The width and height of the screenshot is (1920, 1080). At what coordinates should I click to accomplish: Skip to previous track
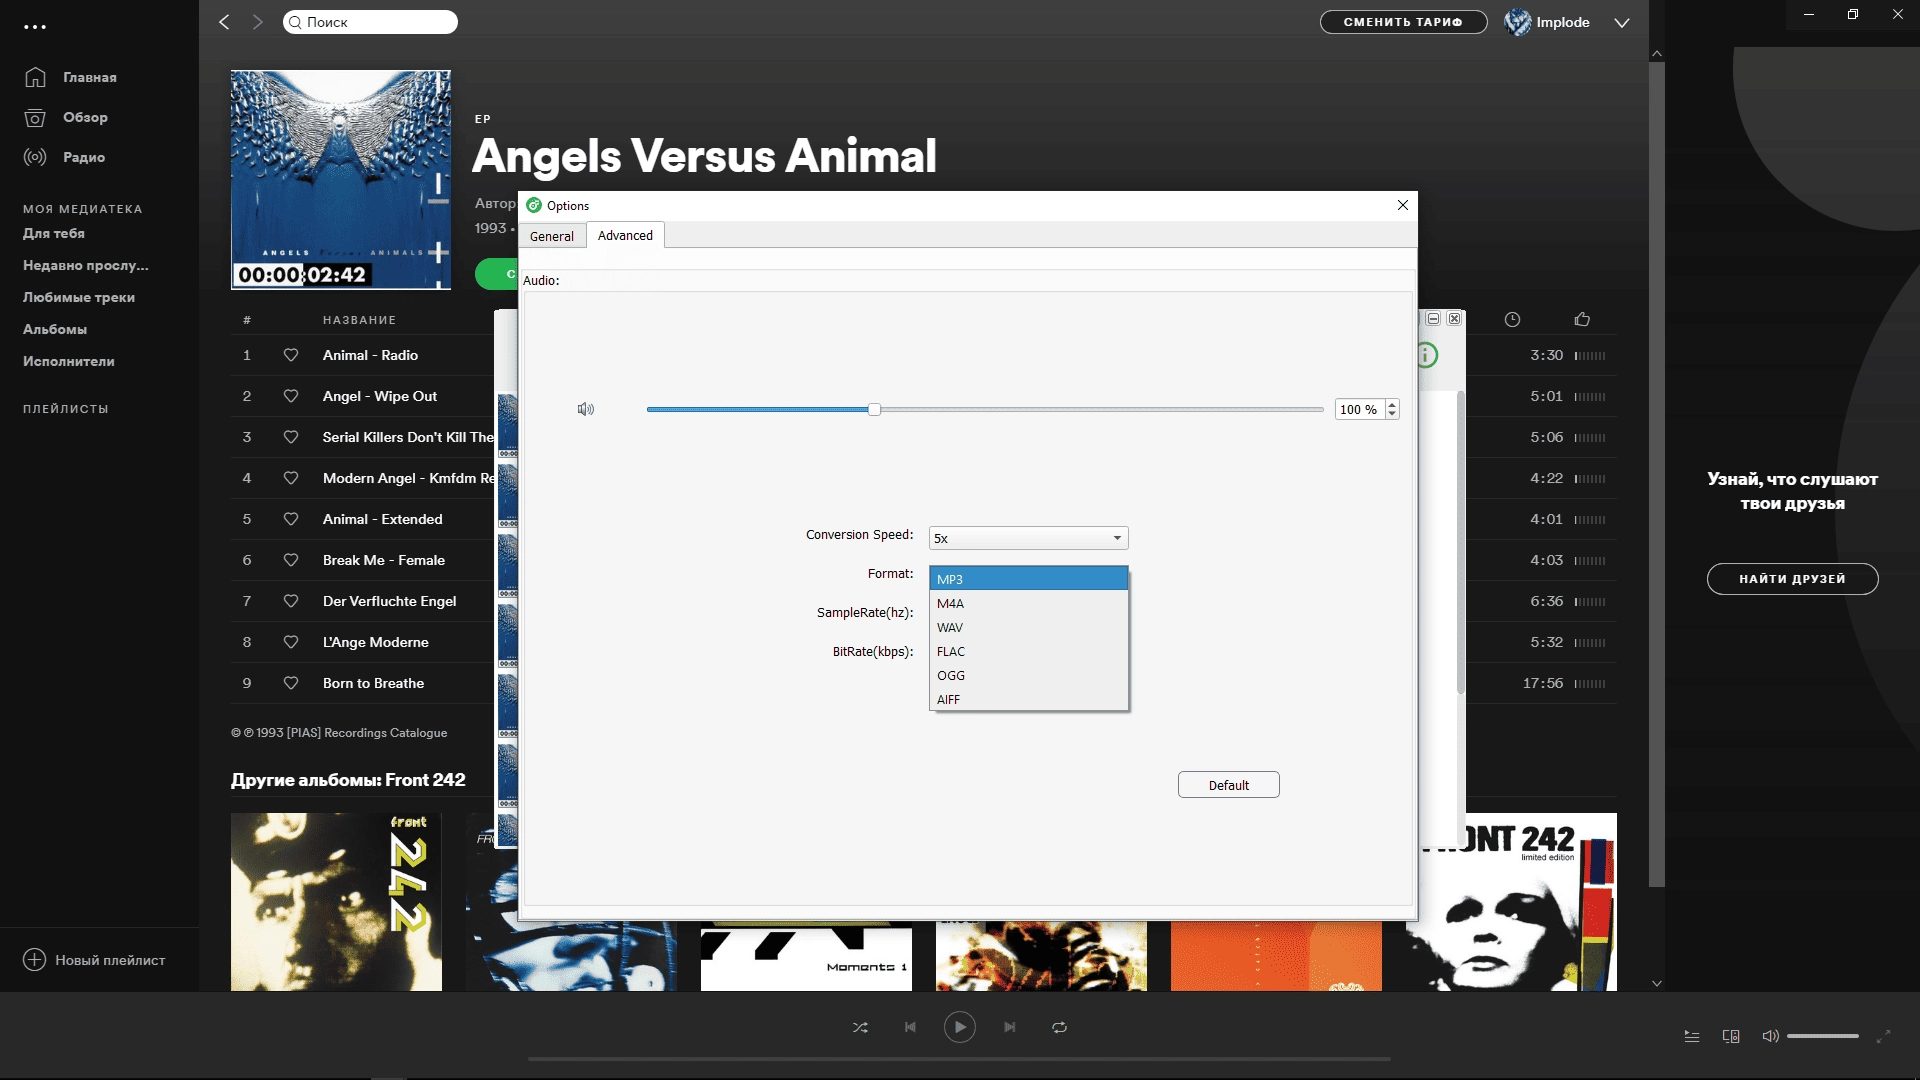[x=910, y=1027]
